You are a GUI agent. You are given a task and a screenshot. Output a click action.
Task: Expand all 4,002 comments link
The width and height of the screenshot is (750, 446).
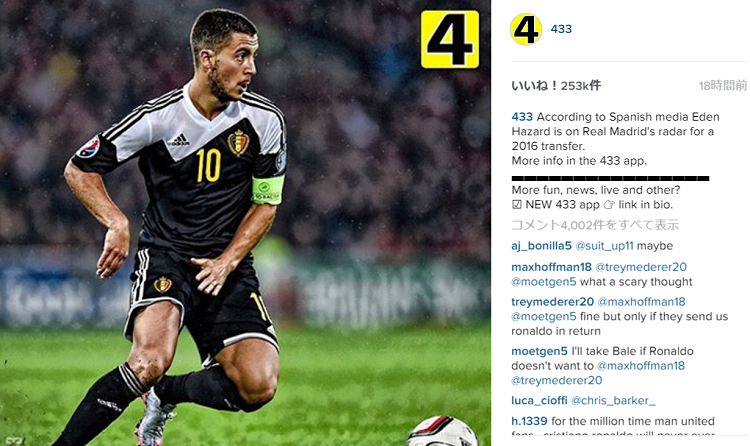[595, 224]
